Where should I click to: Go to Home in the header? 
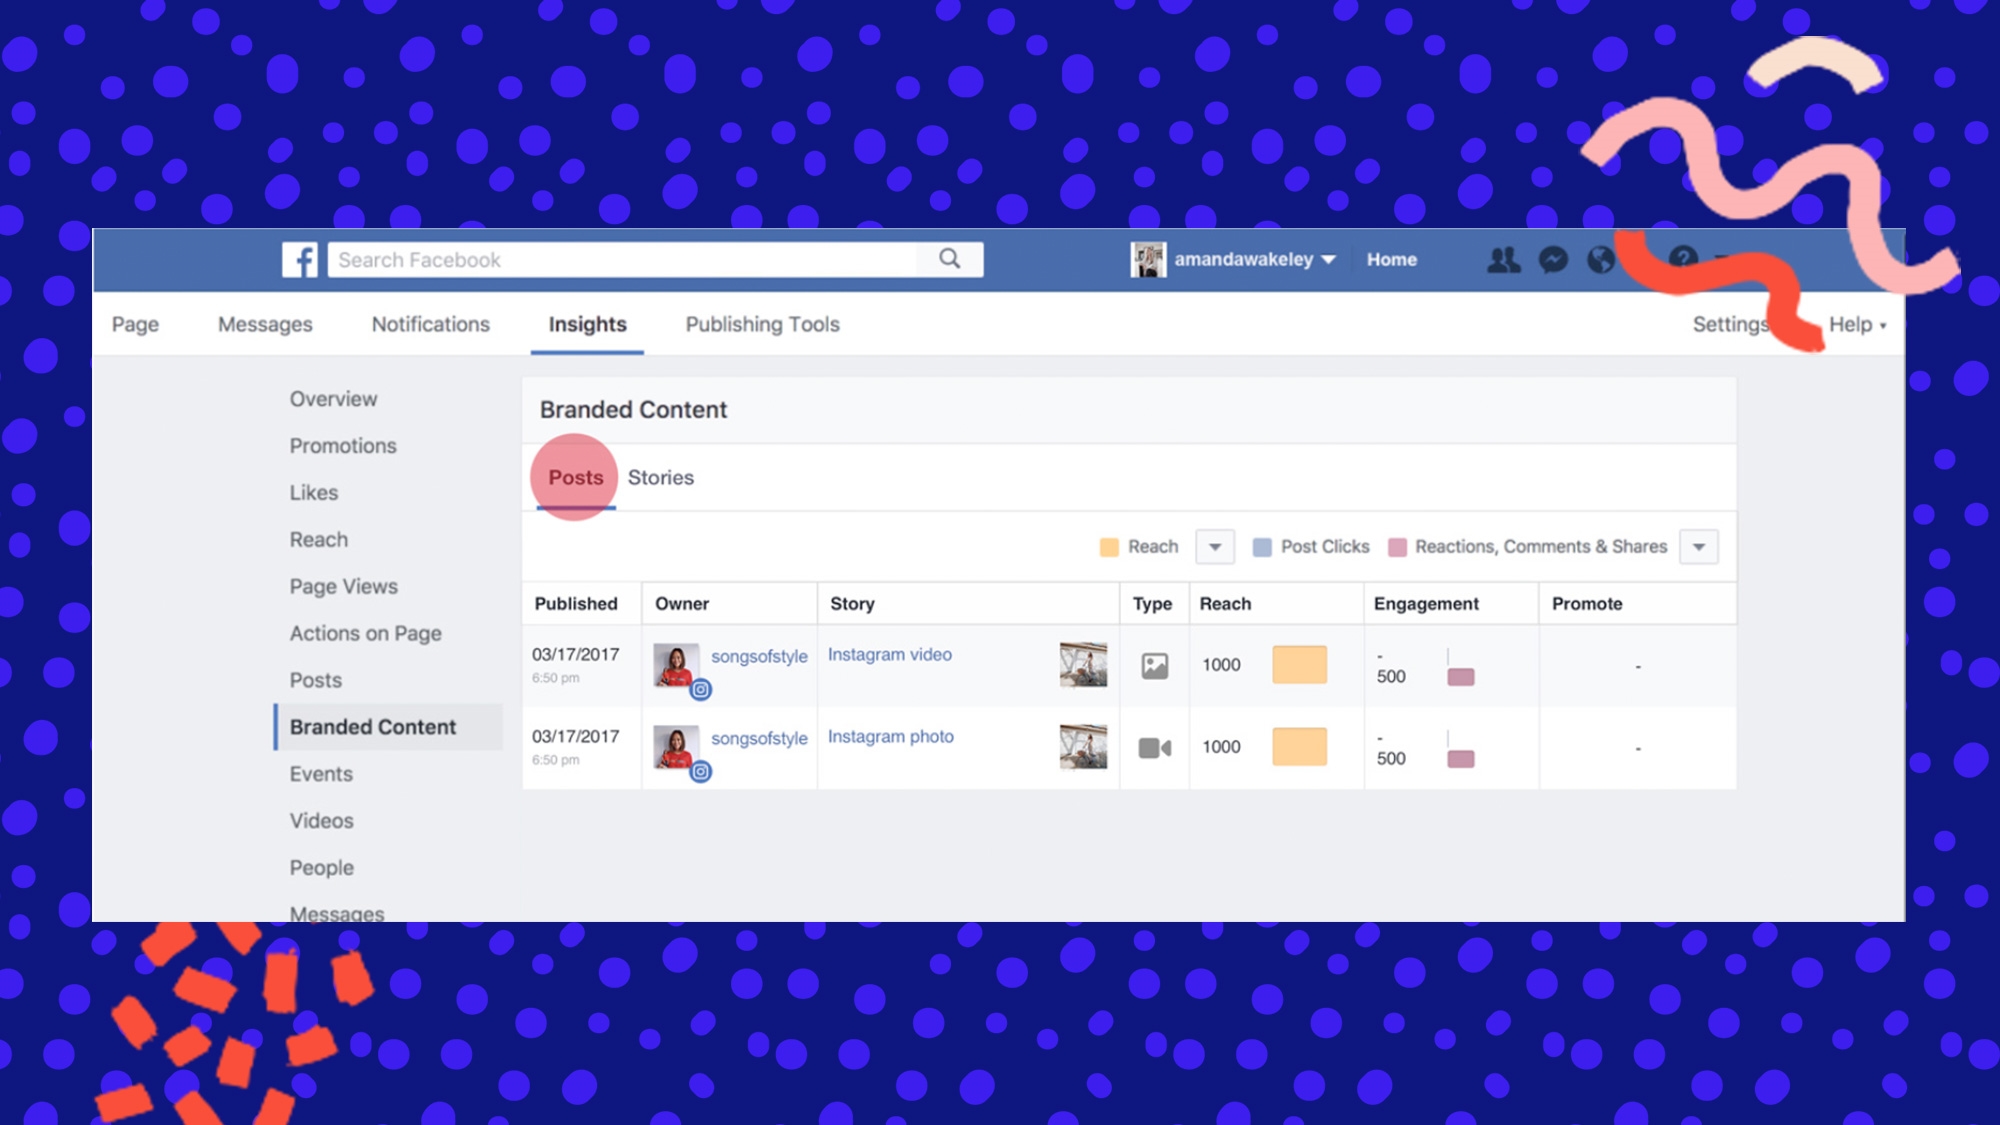[x=1391, y=260]
